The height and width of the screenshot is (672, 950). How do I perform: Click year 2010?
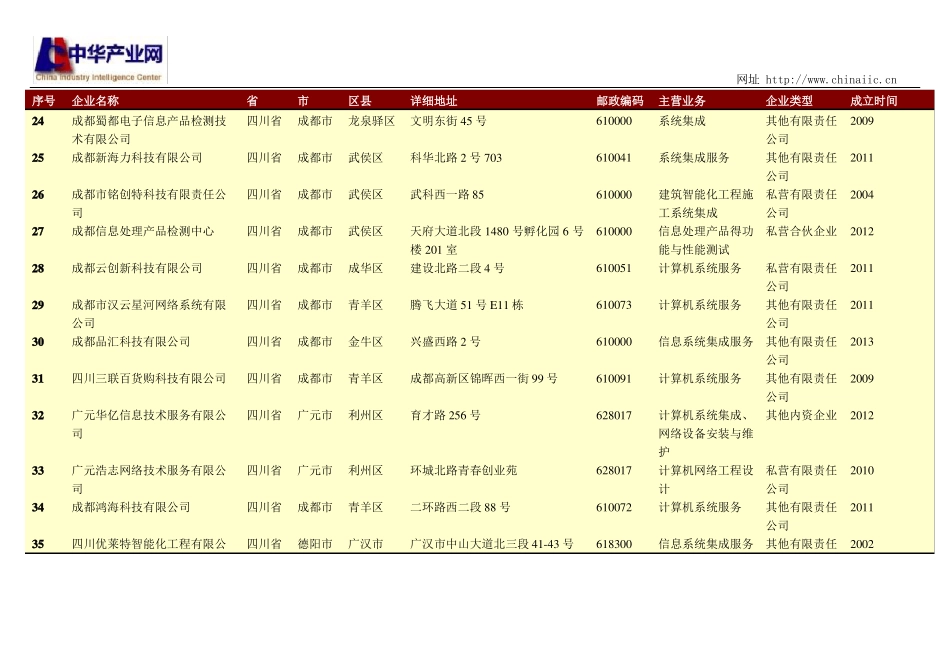tap(862, 471)
